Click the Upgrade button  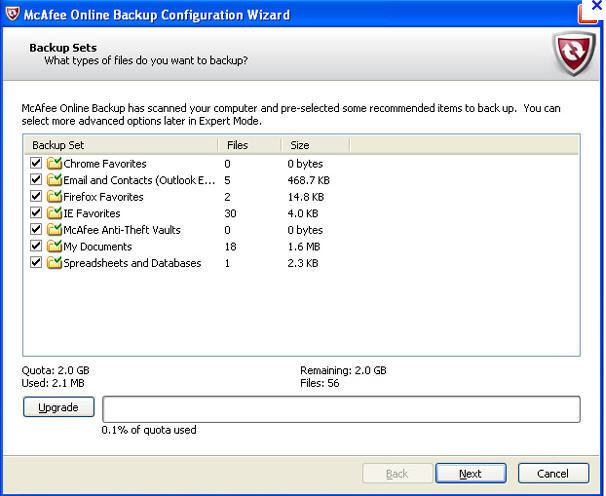59,407
